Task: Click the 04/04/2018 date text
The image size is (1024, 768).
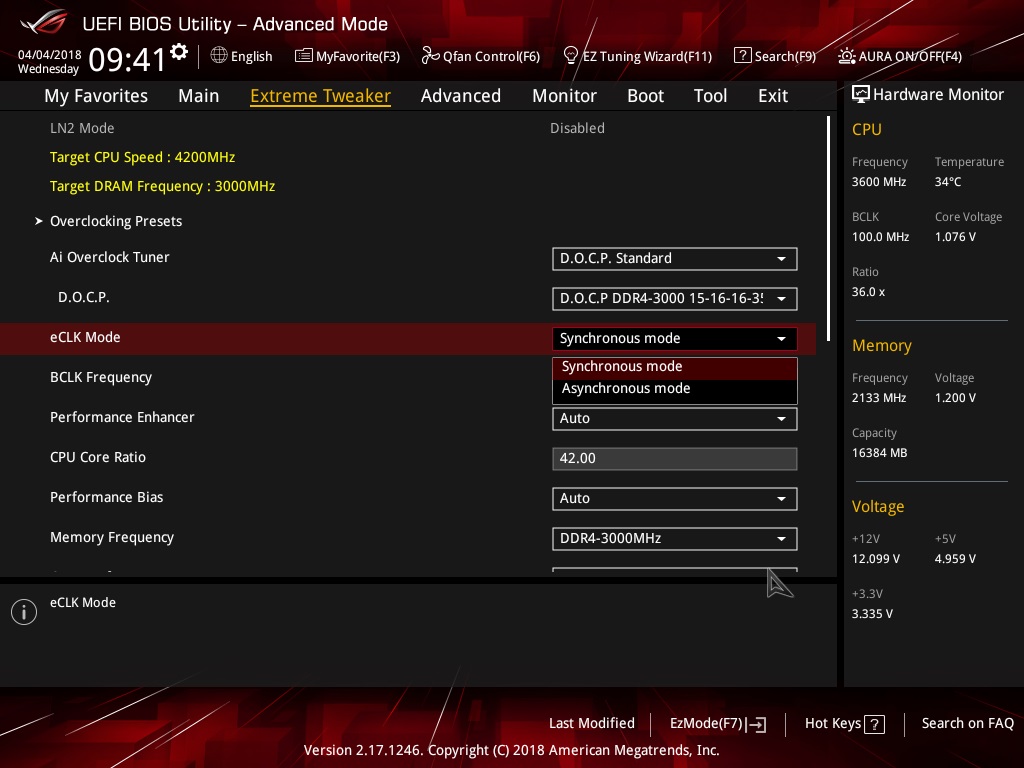Action: (x=50, y=55)
